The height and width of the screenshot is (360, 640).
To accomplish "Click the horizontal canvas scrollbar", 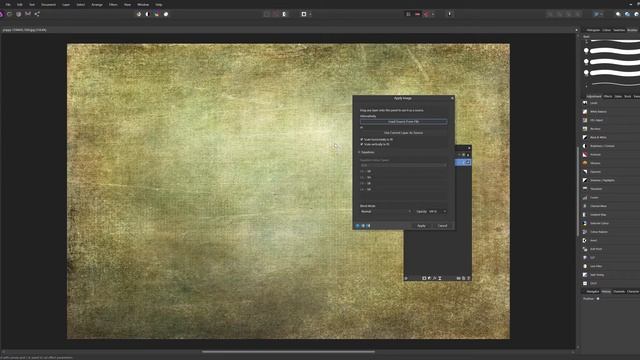I will [x=288, y=351].
